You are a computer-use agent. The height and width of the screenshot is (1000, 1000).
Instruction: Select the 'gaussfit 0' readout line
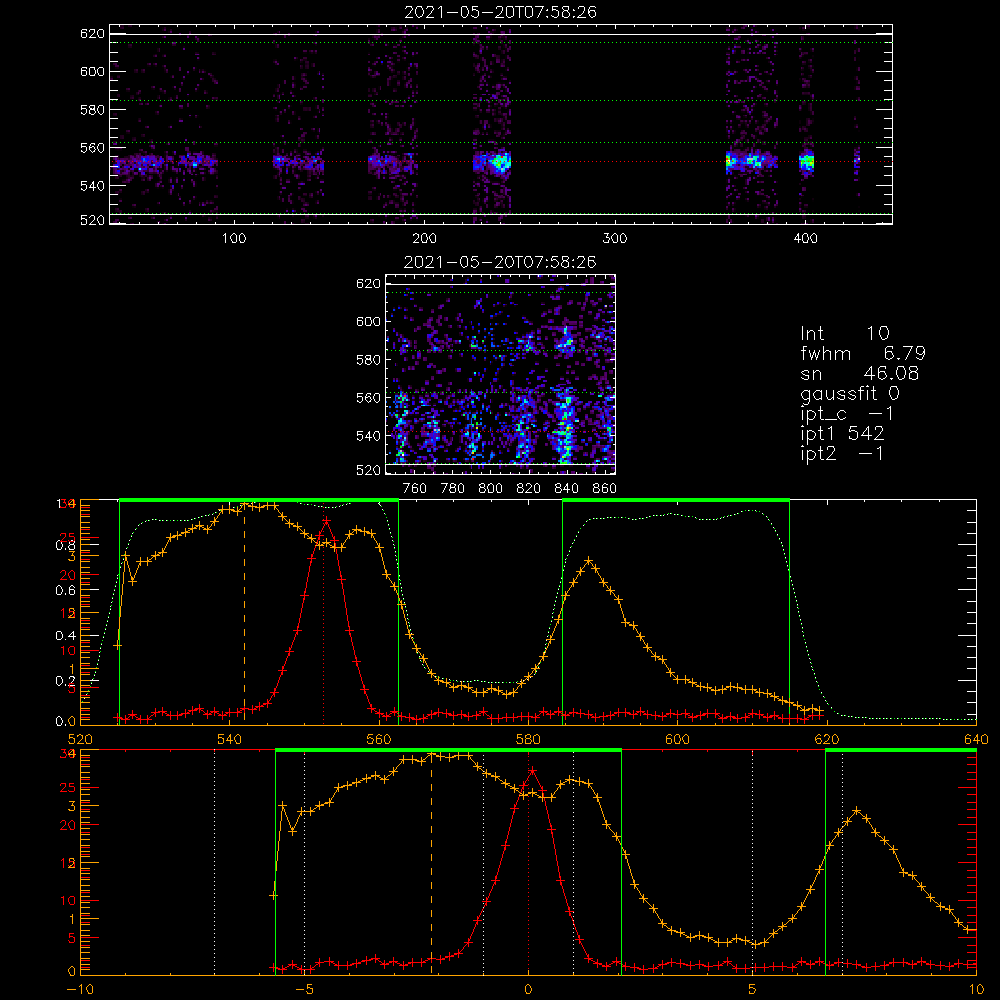(849, 393)
